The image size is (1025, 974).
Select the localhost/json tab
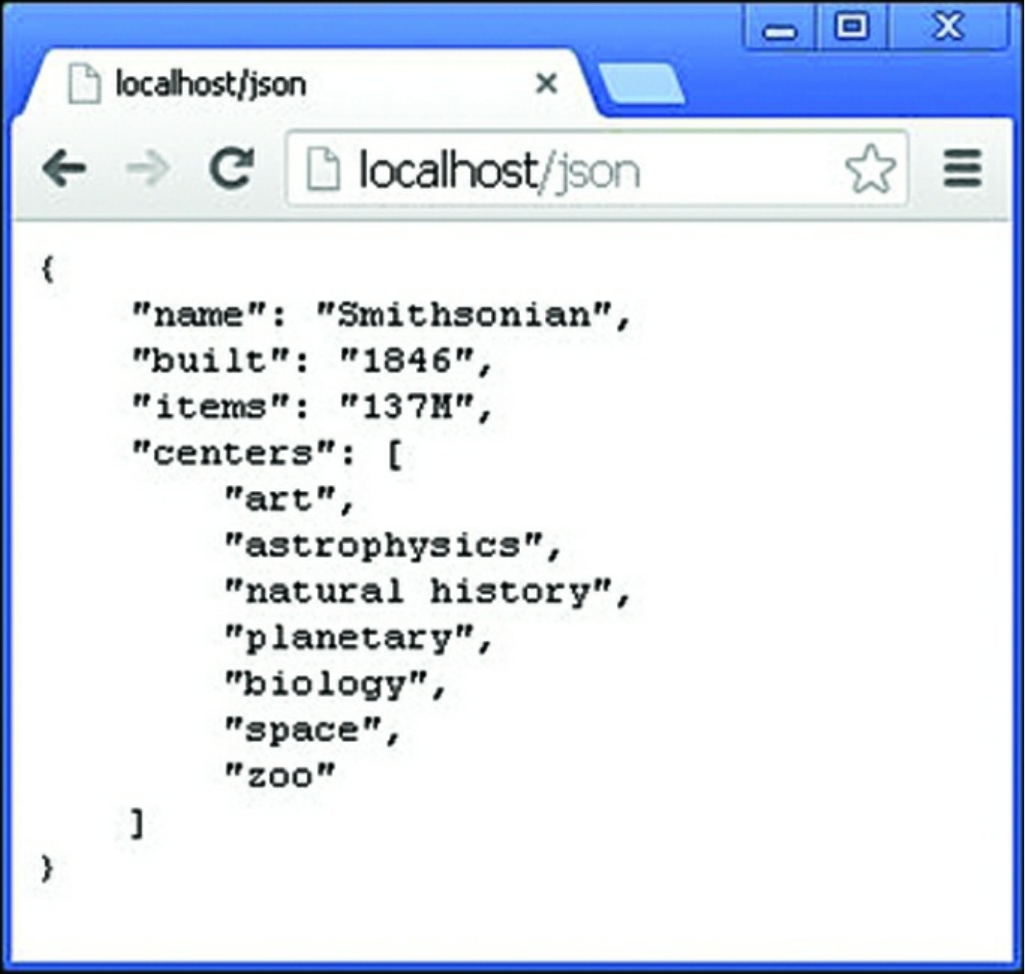(x=311, y=84)
